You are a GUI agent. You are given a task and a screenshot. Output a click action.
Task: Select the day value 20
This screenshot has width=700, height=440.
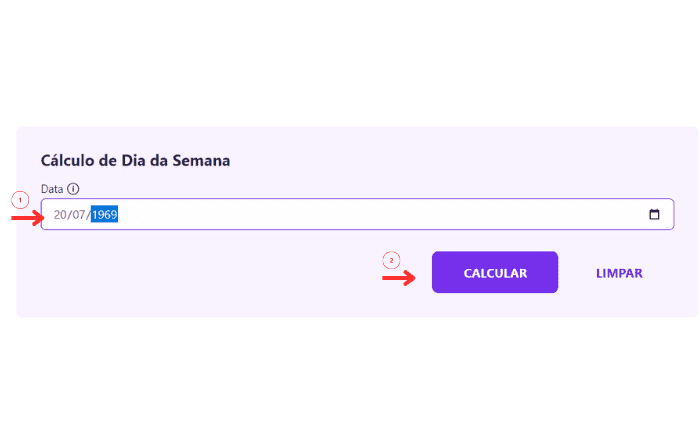point(60,215)
